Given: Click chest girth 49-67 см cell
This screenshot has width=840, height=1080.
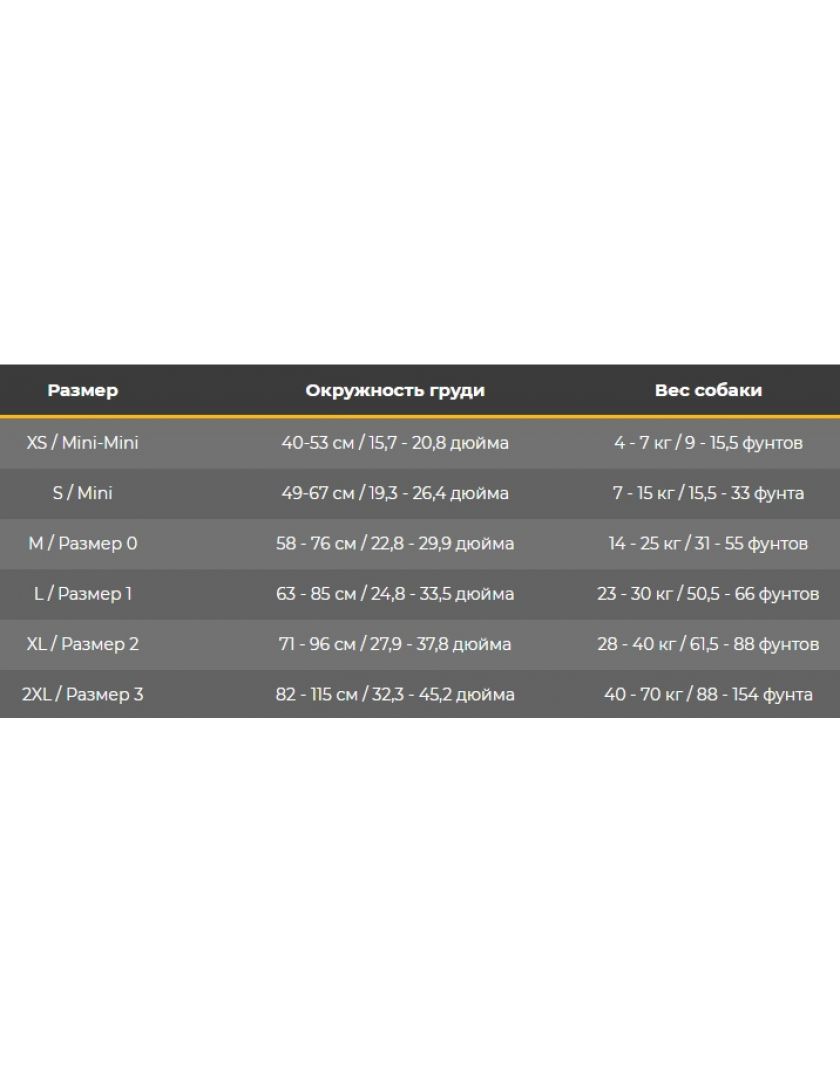Looking at the screenshot, I should point(395,493).
